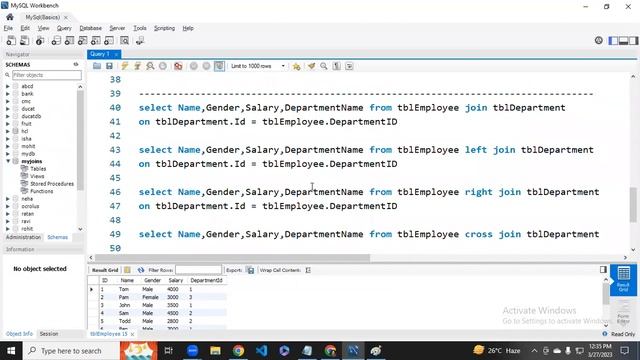Image resolution: width=640 pixels, height=360 pixels.
Task: Collapse the myjoins schema
Action: [8, 161]
